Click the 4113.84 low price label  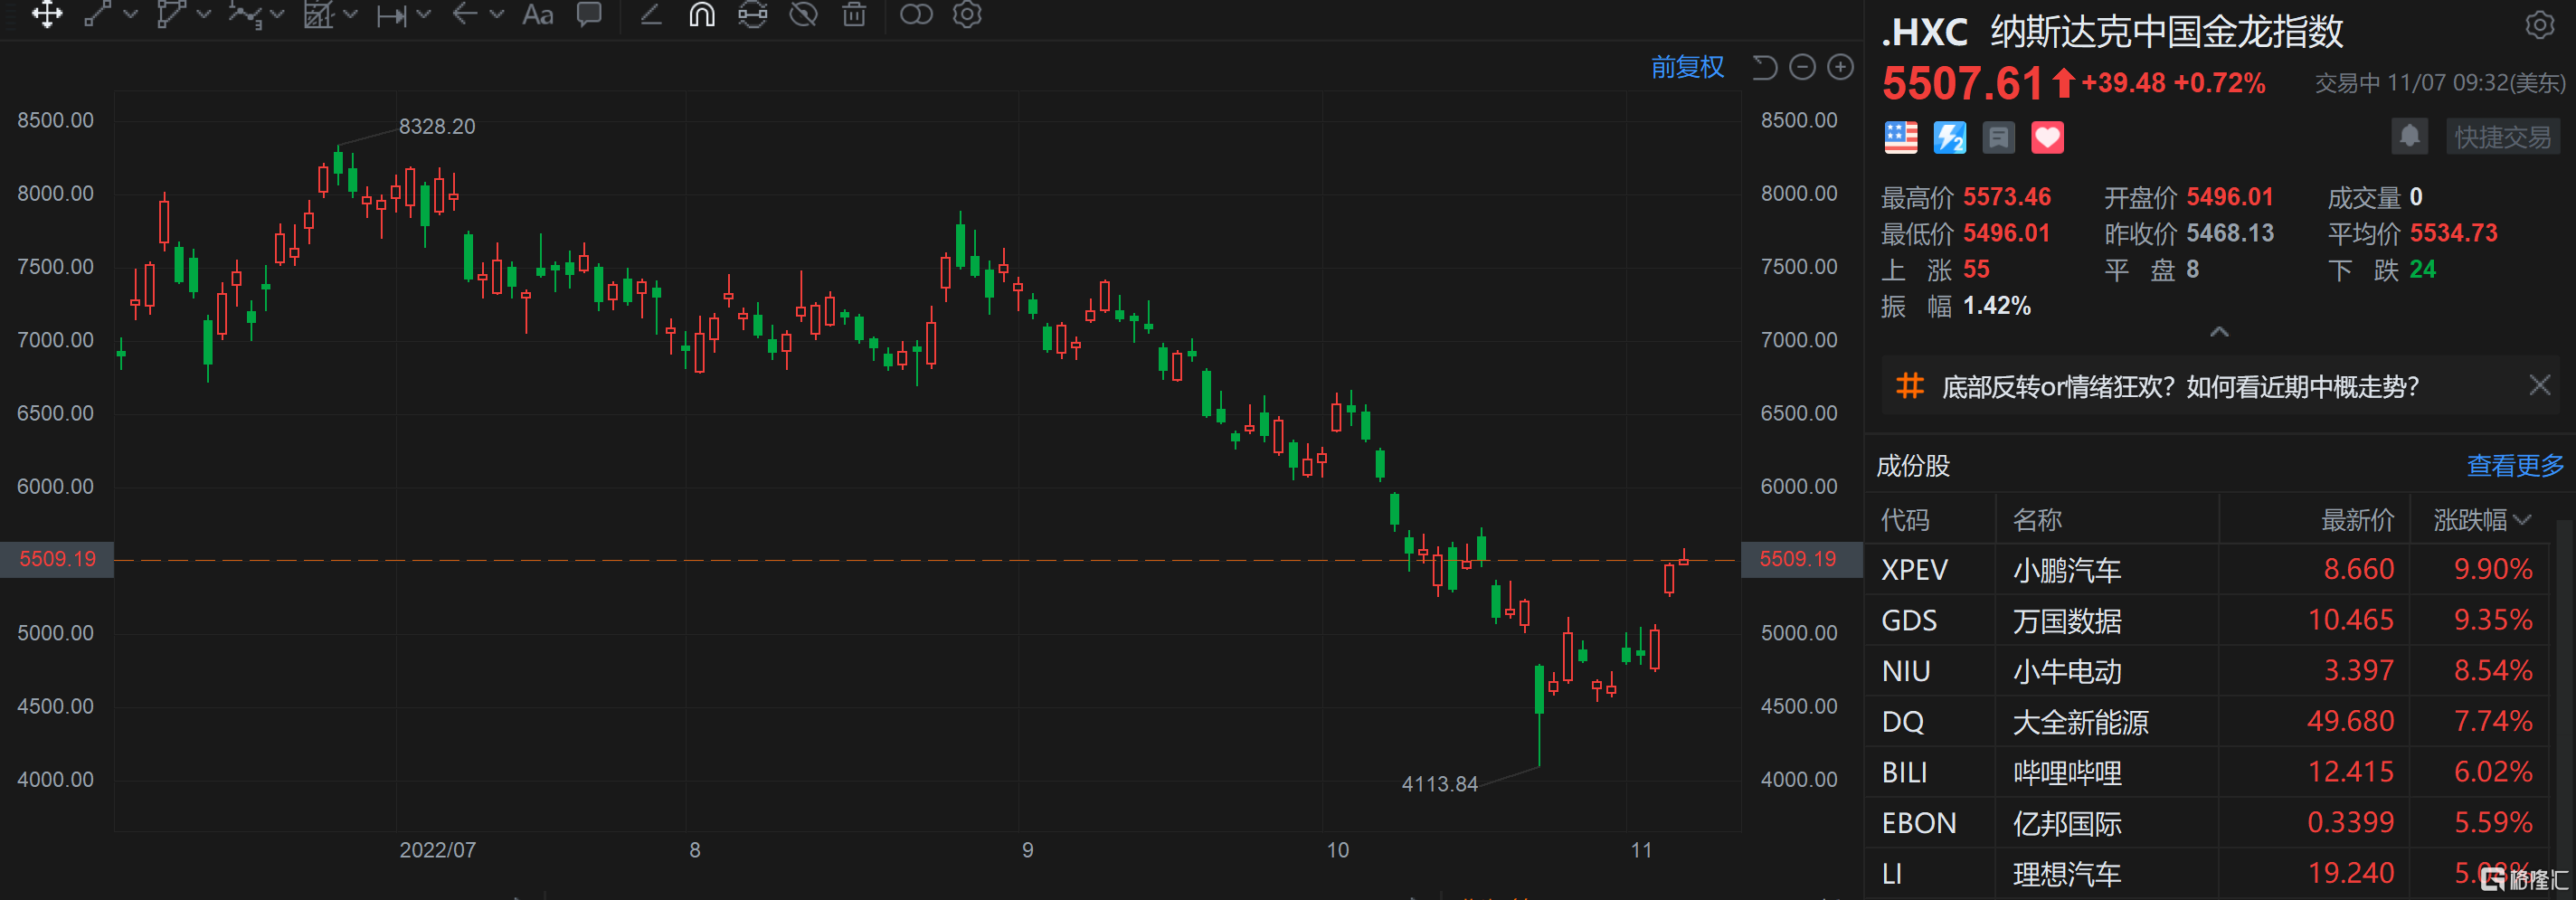(1439, 784)
